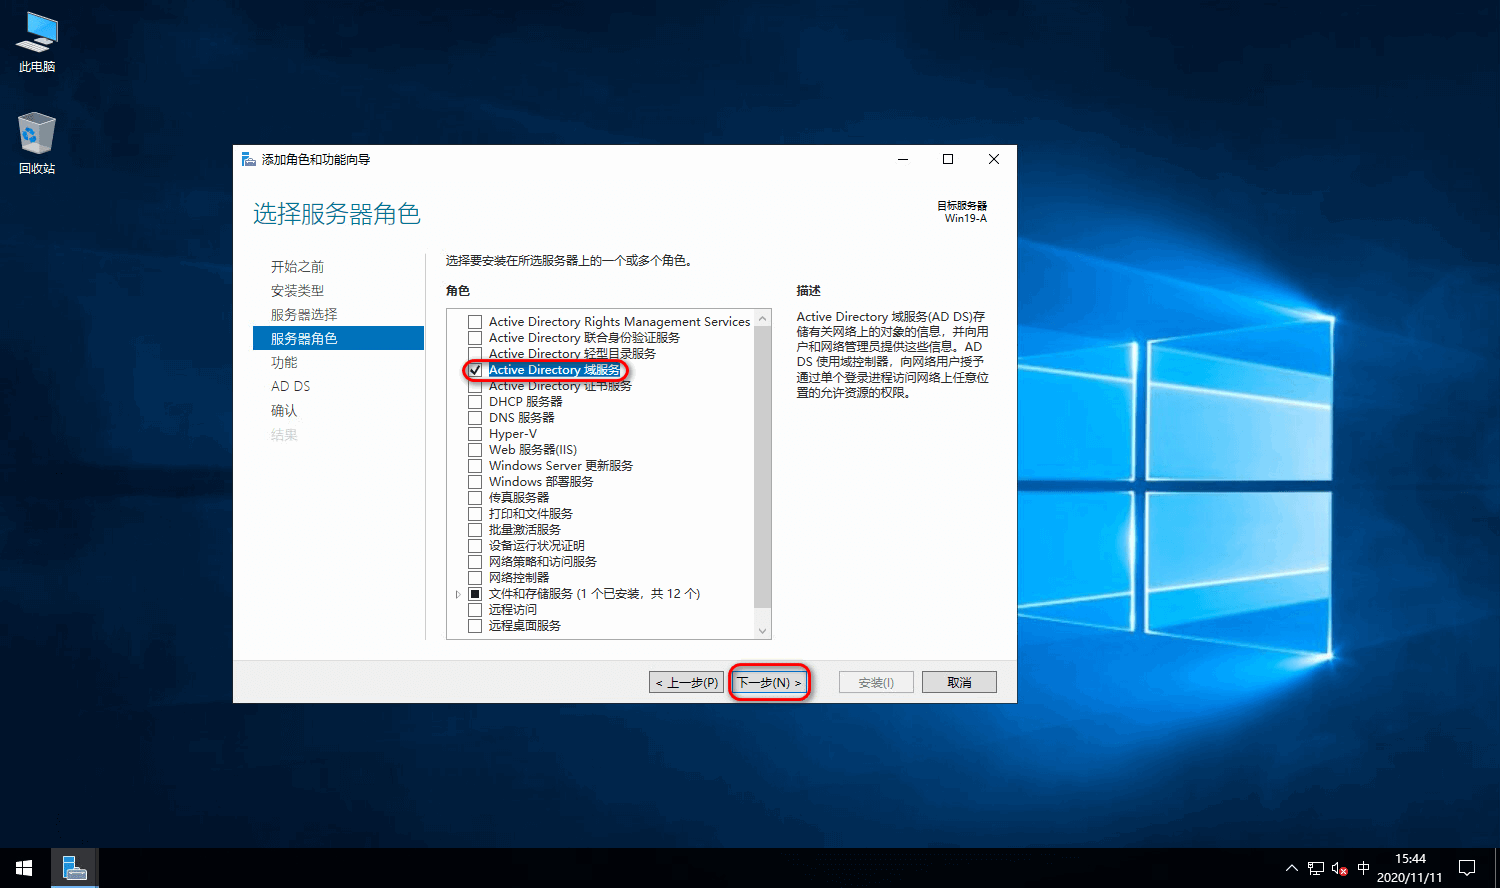Screen dimensions: 1500x888
Task: Switch the 中 input method indicator
Action: click(x=1363, y=868)
